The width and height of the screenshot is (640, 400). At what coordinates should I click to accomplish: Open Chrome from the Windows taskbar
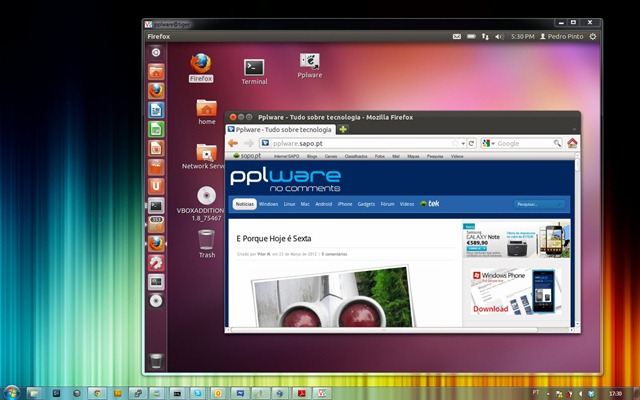point(97,393)
